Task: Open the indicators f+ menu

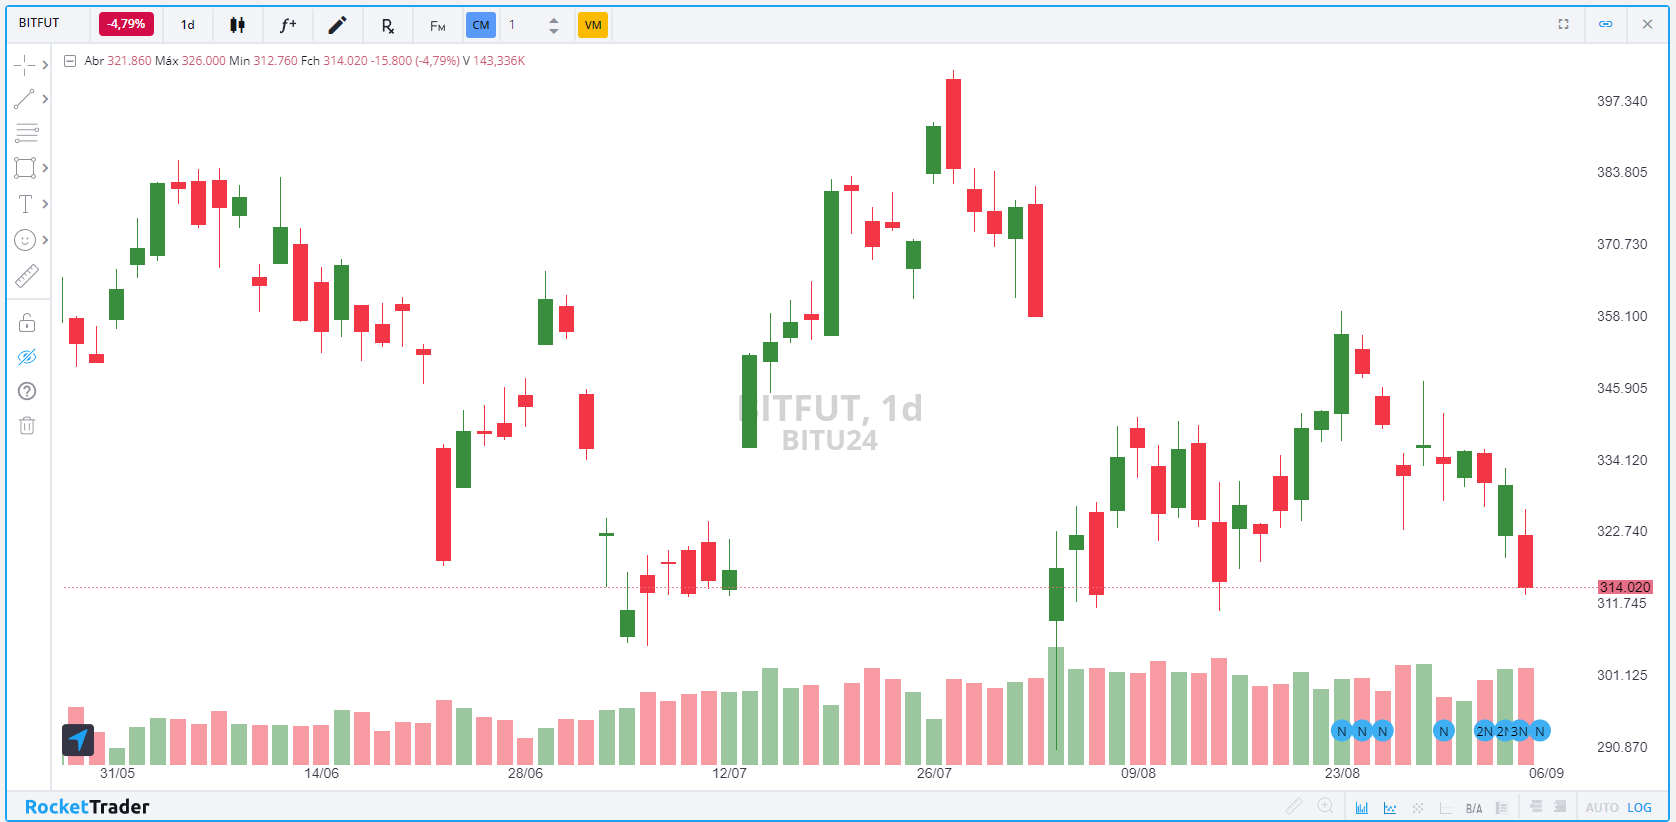Action: click(288, 25)
